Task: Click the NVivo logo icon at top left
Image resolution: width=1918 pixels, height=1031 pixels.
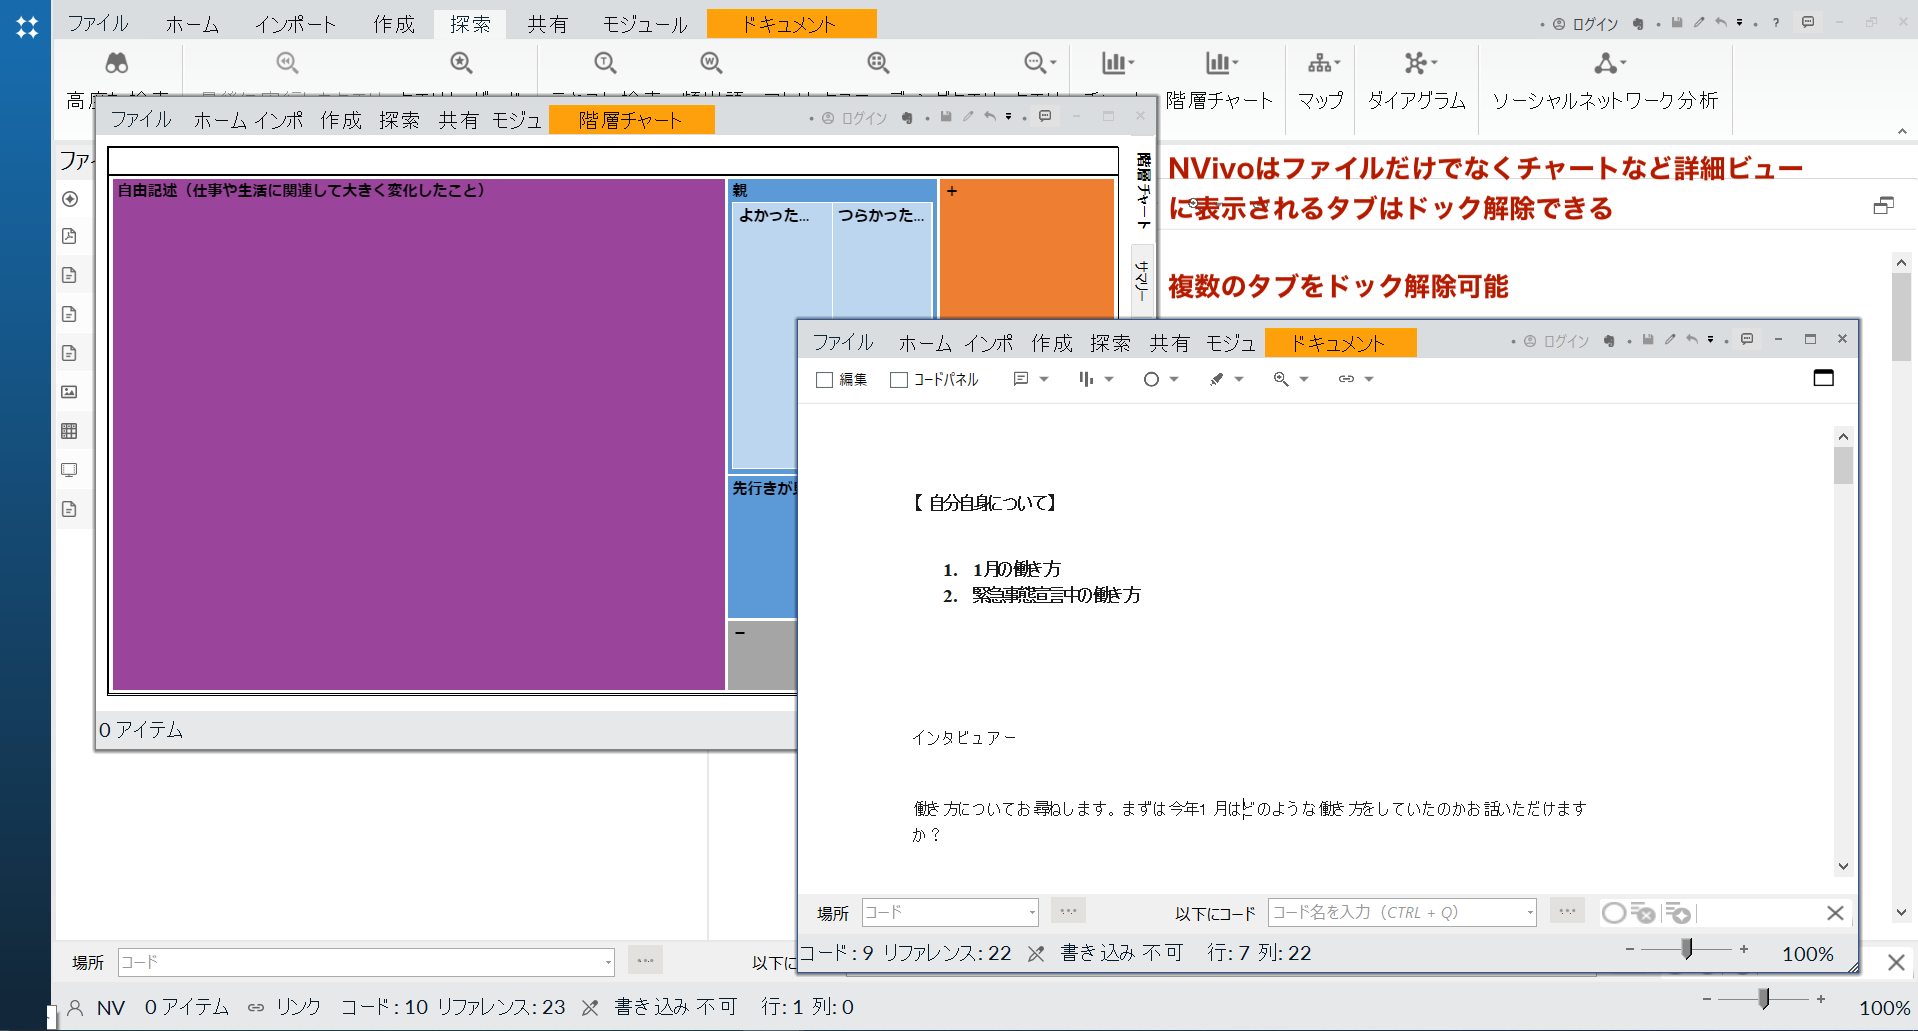Action: (27, 27)
